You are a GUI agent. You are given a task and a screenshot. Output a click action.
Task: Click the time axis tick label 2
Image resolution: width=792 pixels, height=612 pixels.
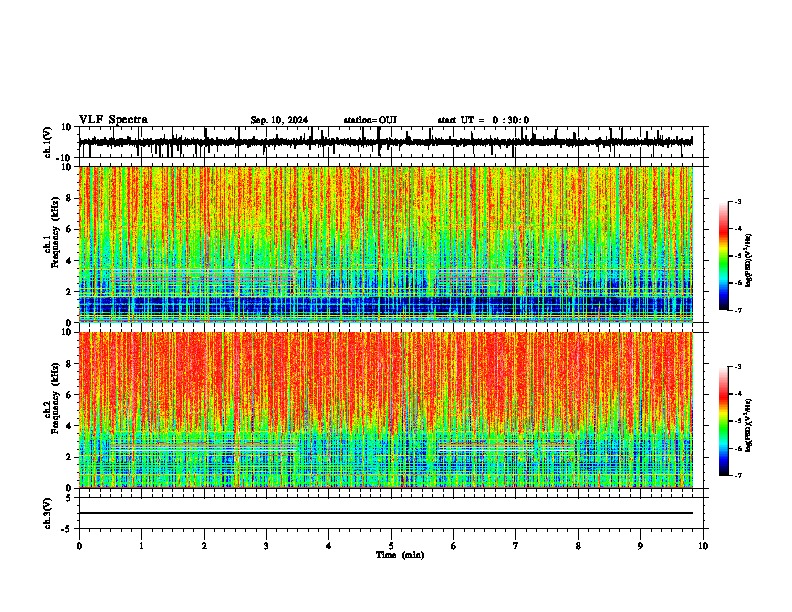point(204,546)
